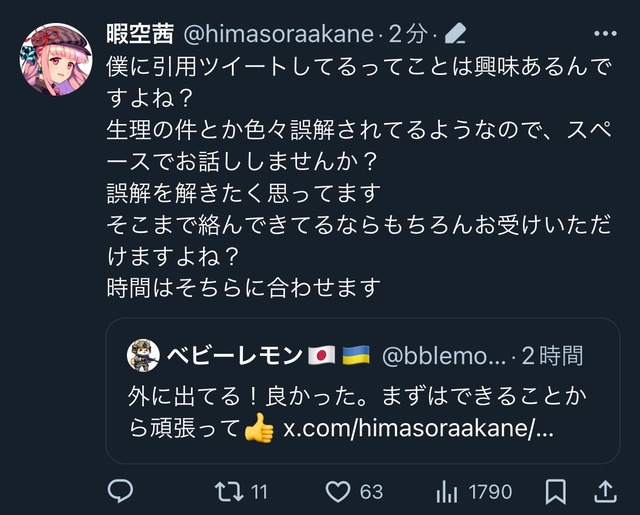Image resolution: width=640 pixels, height=515 pixels.
Task: Open the x.com/himasoraakane link in quoted tweet
Action: [x=418, y=428]
